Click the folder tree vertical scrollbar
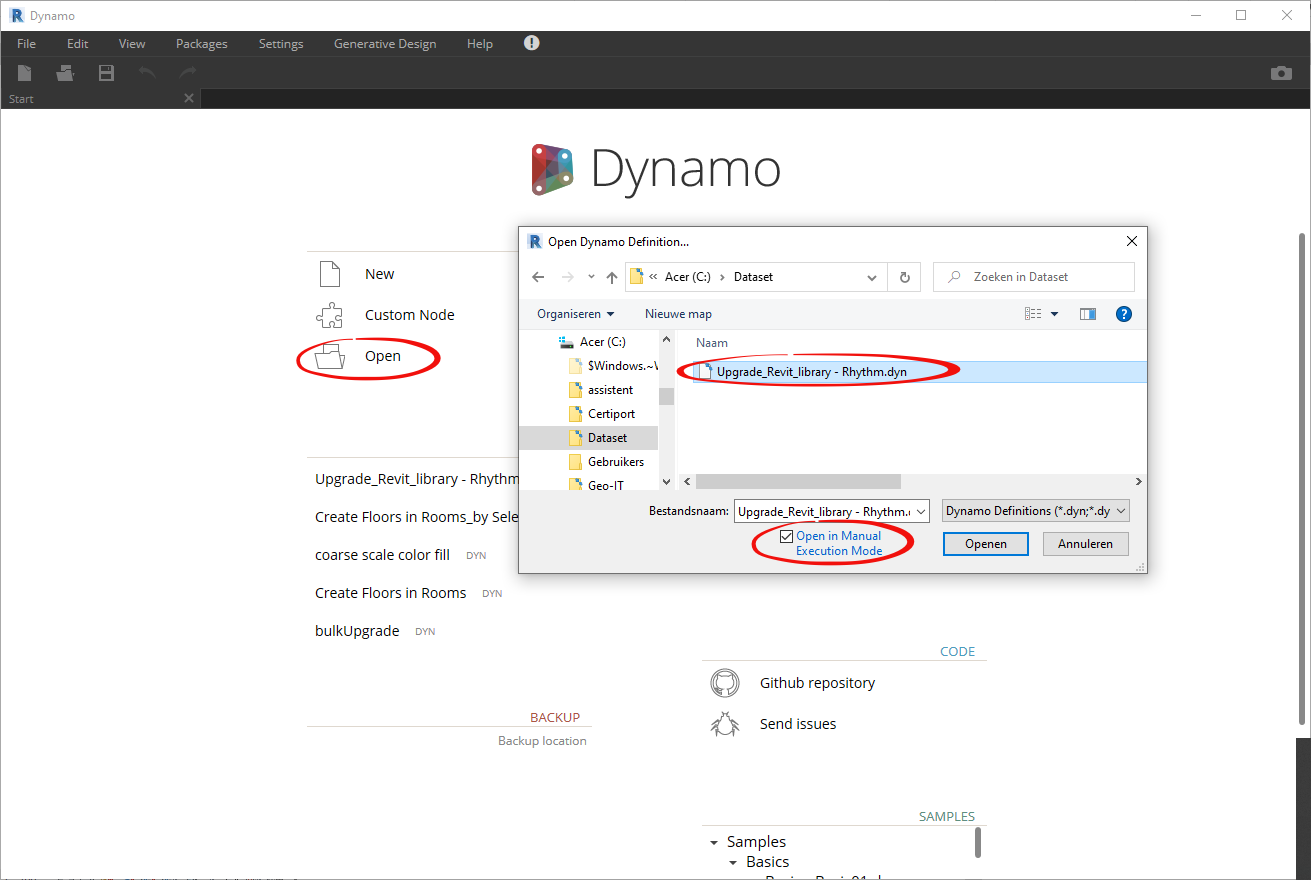This screenshot has width=1311, height=880. click(666, 395)
